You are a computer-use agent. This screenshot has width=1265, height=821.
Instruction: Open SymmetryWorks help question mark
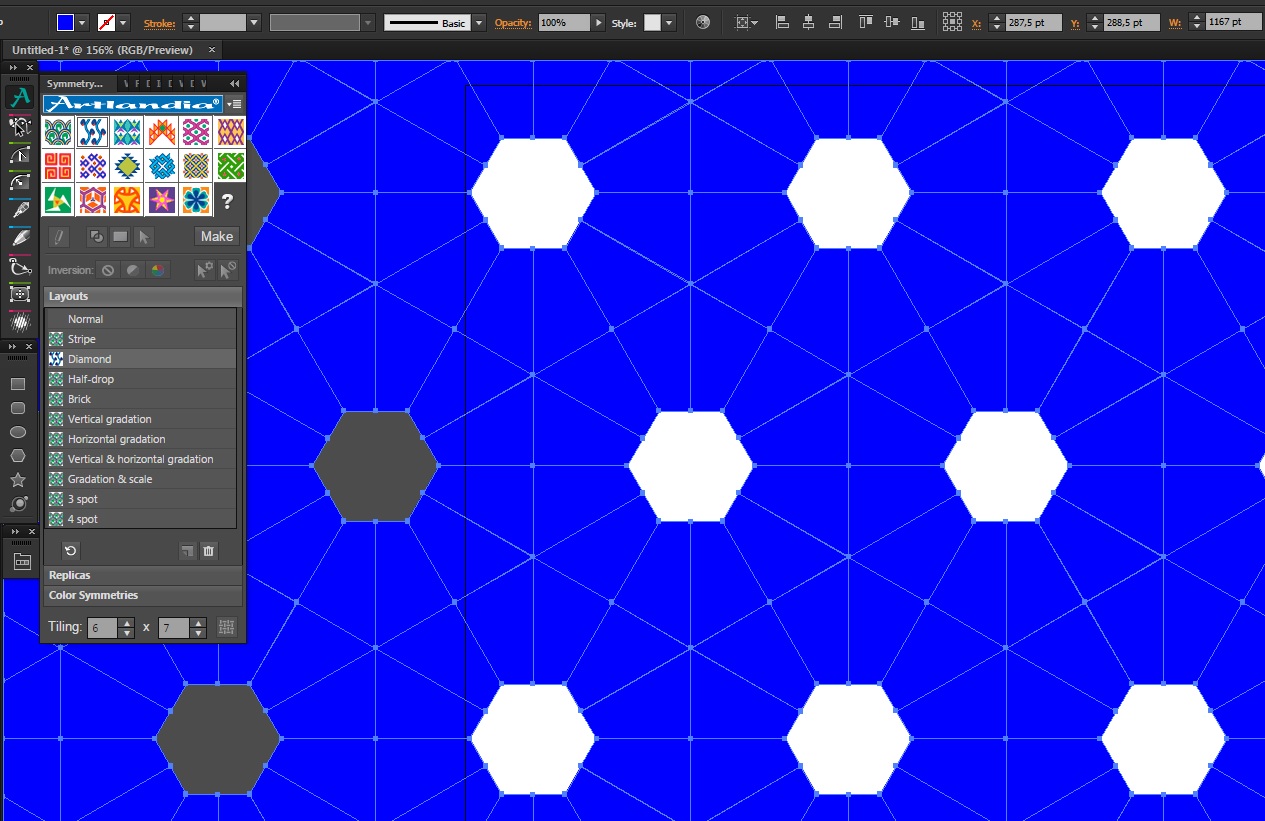(x=227, y=201)
